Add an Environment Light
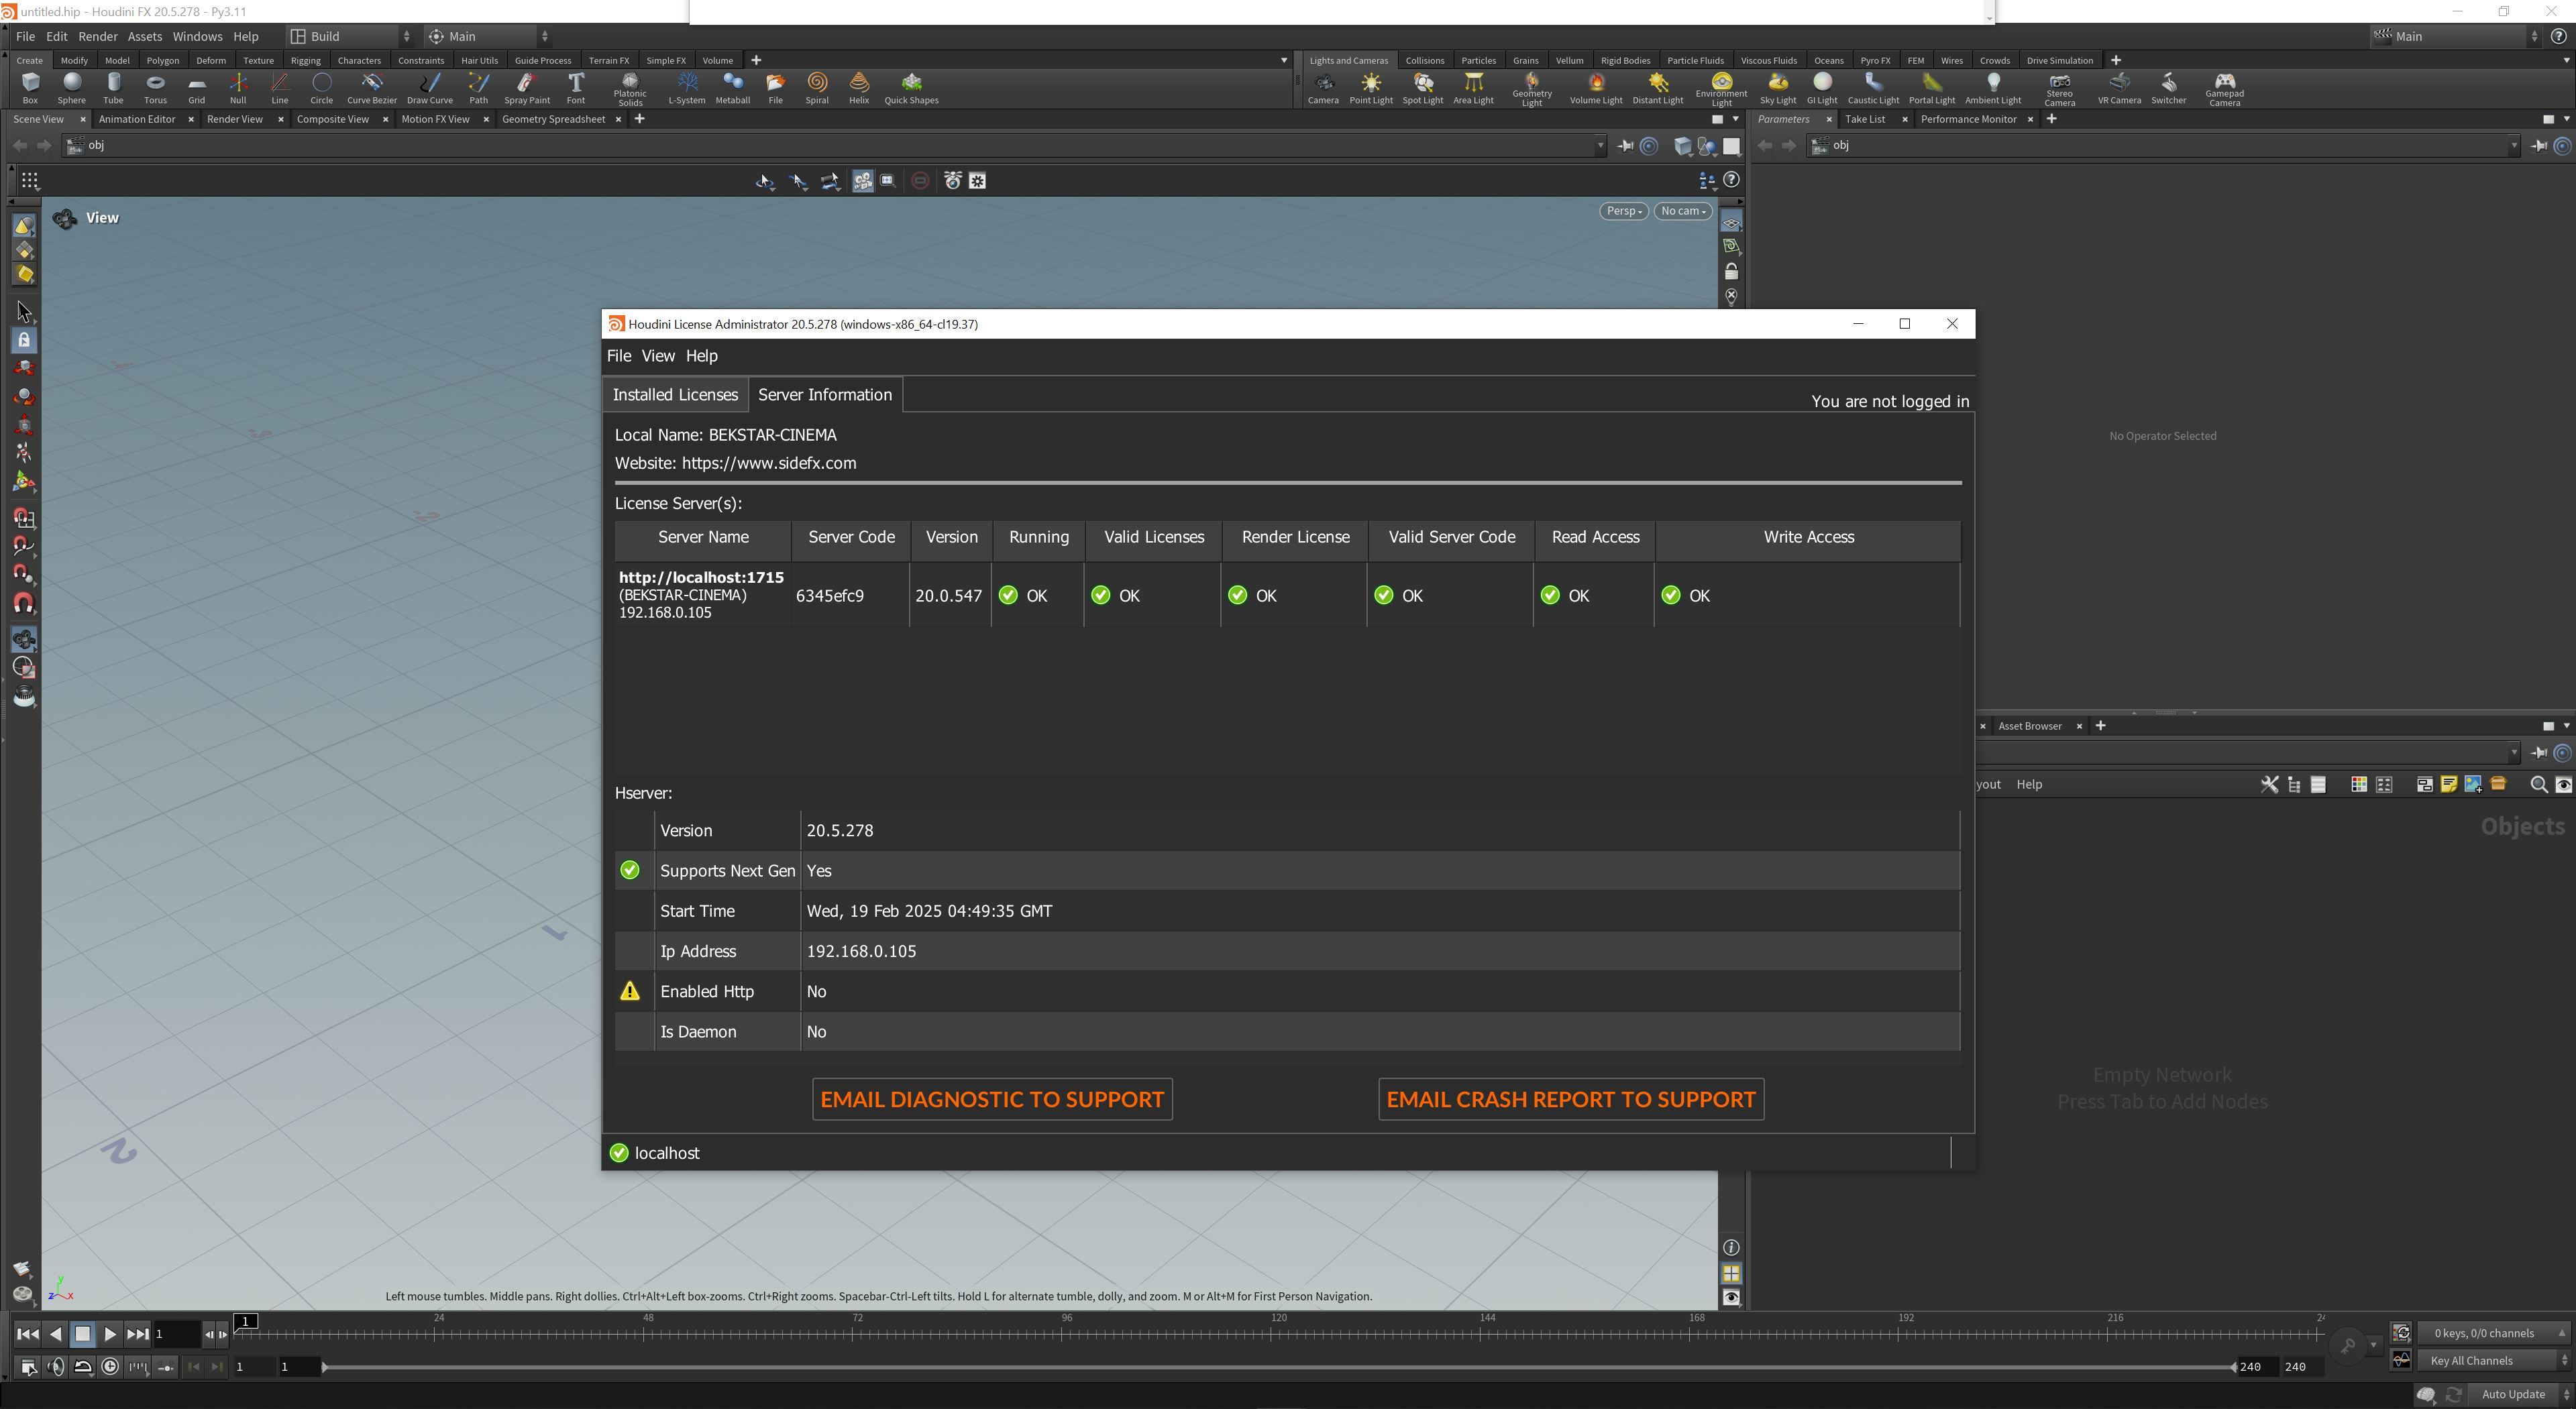The width and height of the screenshot is (2576, 1409). (x=1721, y=89)
